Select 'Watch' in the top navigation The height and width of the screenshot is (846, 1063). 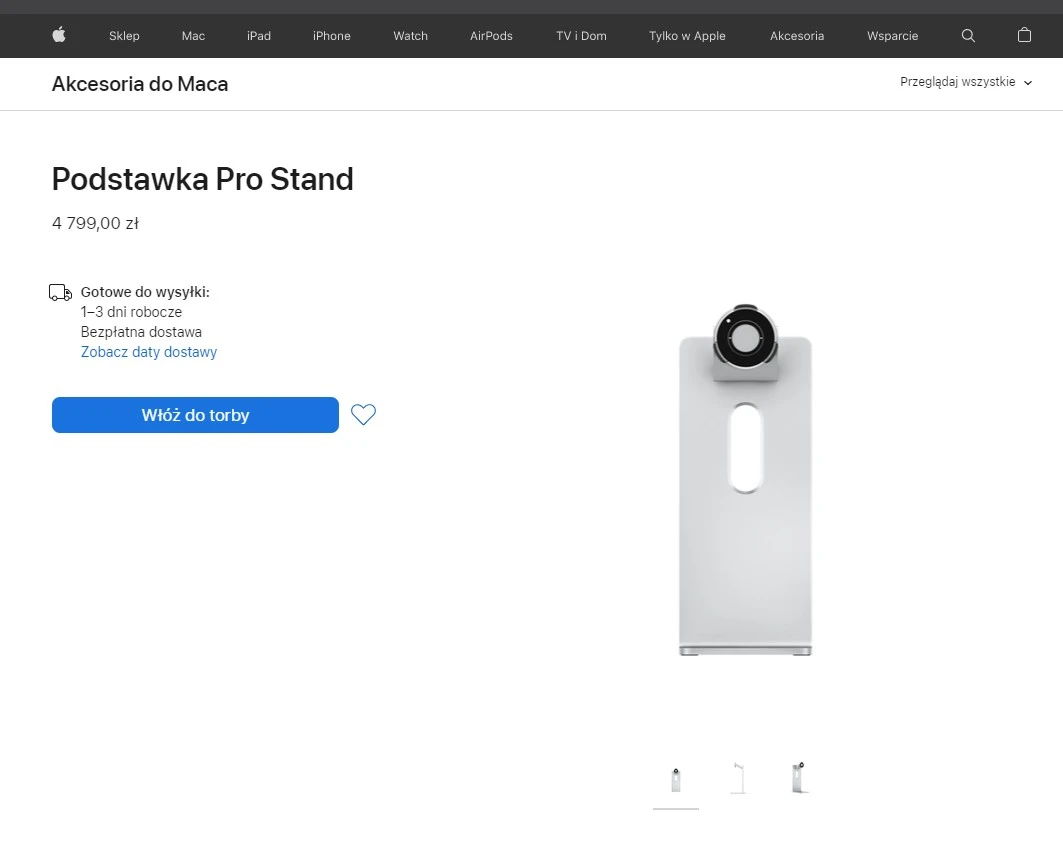(x=410, y=35)
